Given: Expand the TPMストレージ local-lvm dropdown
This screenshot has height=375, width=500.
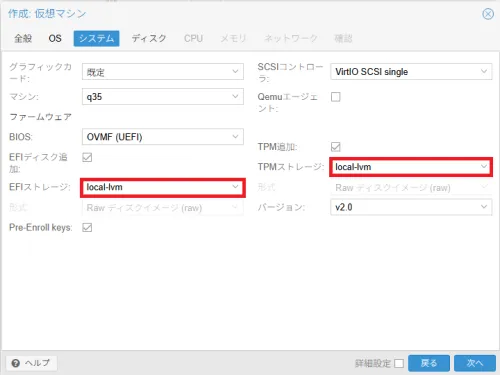Looking at the screenshot, I should (411, 167).
